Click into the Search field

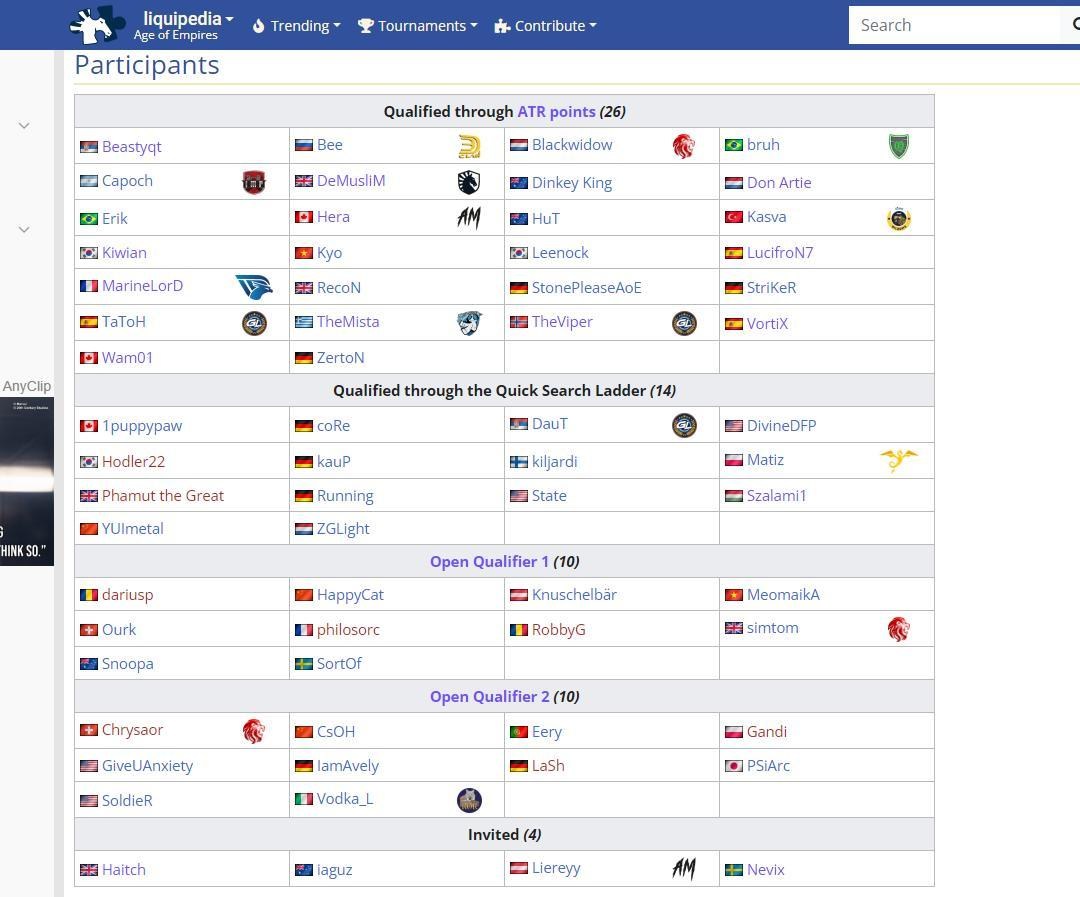[x=957, y=25]
